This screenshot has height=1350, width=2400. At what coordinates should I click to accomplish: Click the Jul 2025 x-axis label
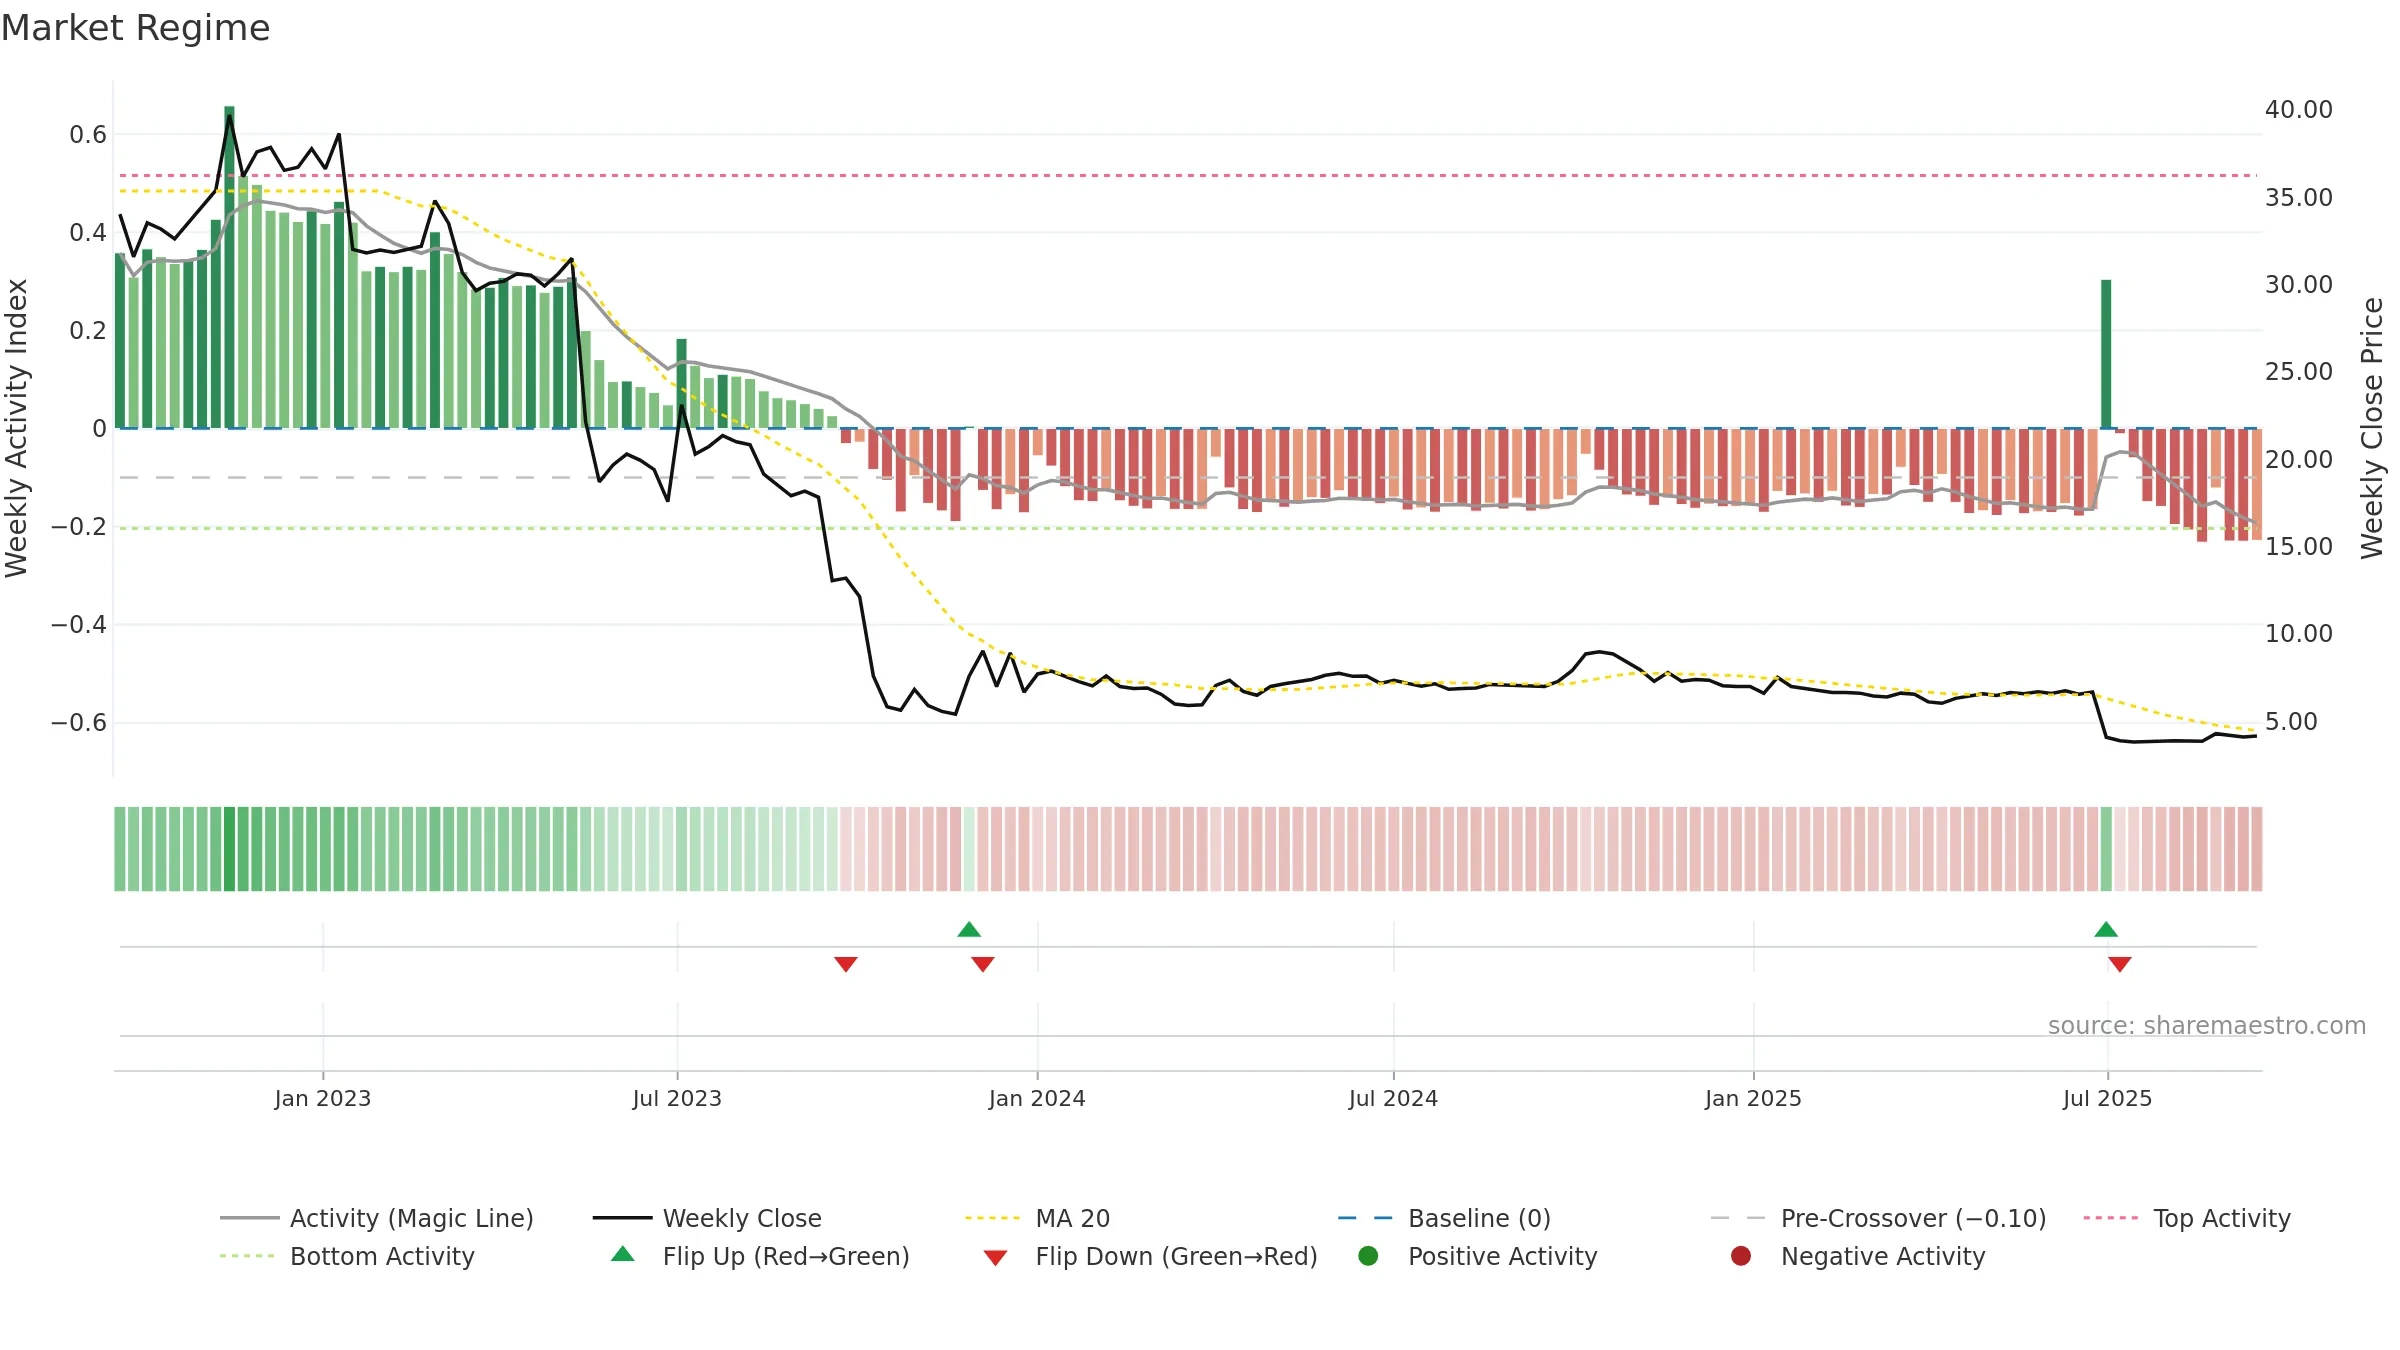click(2107, 1098)
